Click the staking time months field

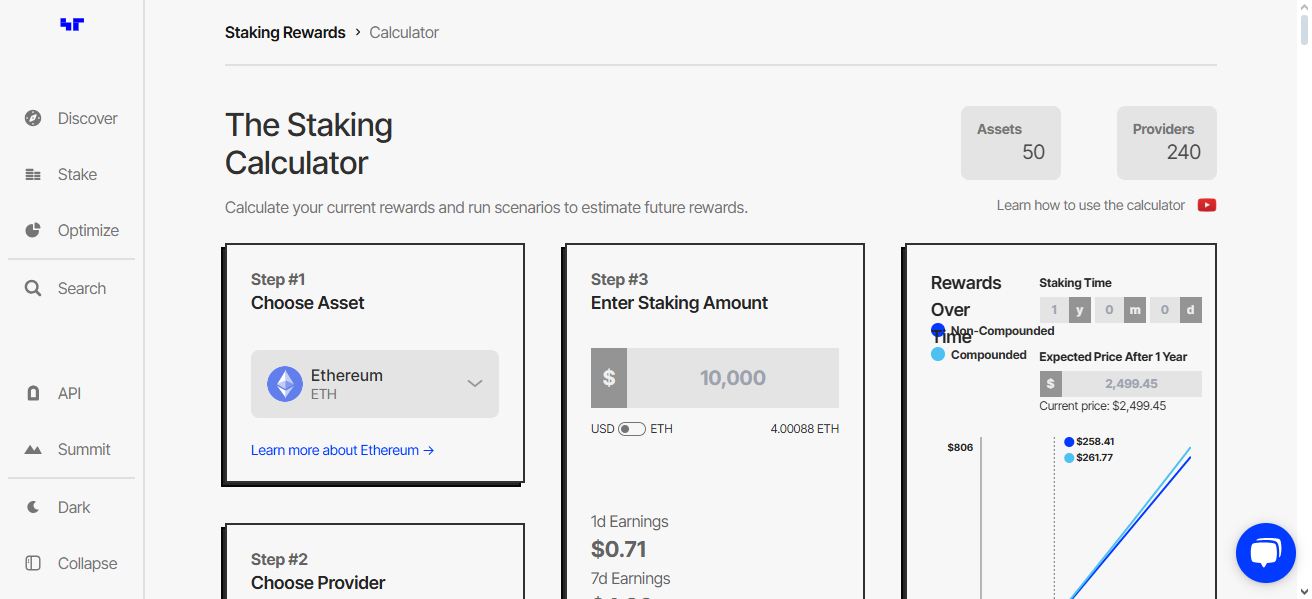(x=1110, y=310)
